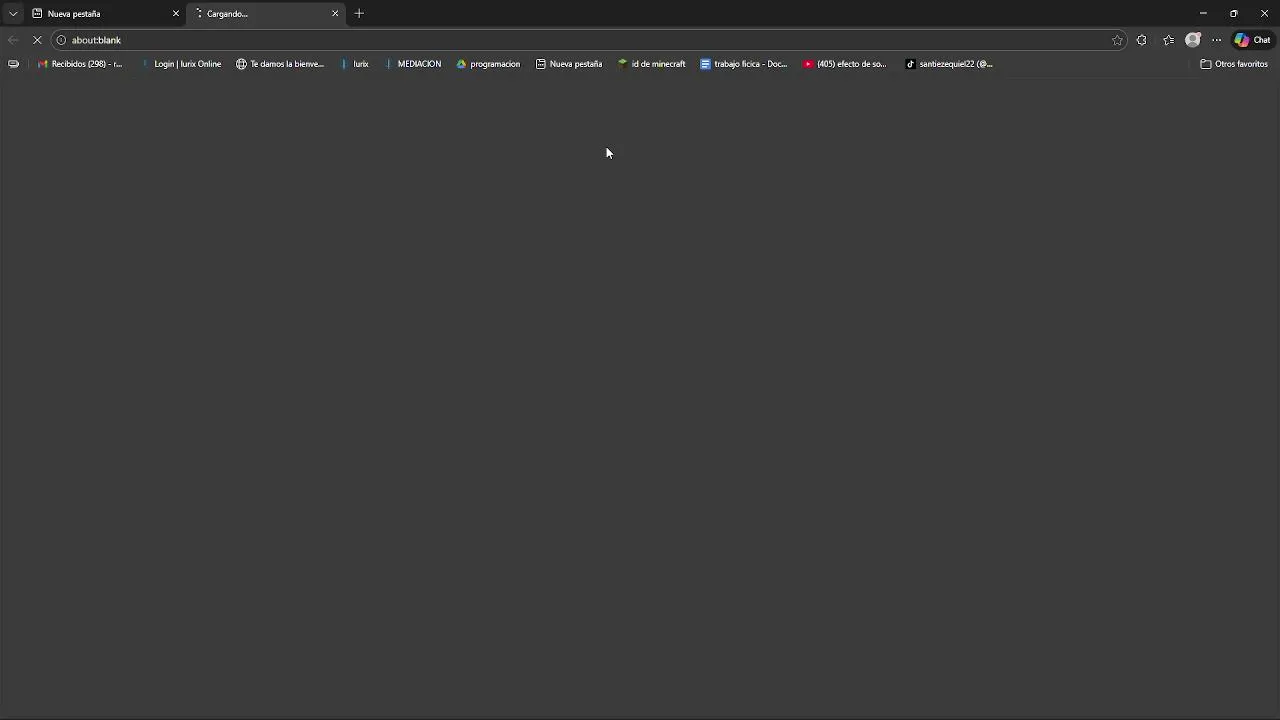
Task: Open id de minecraft bookmark
Action: 652,64
